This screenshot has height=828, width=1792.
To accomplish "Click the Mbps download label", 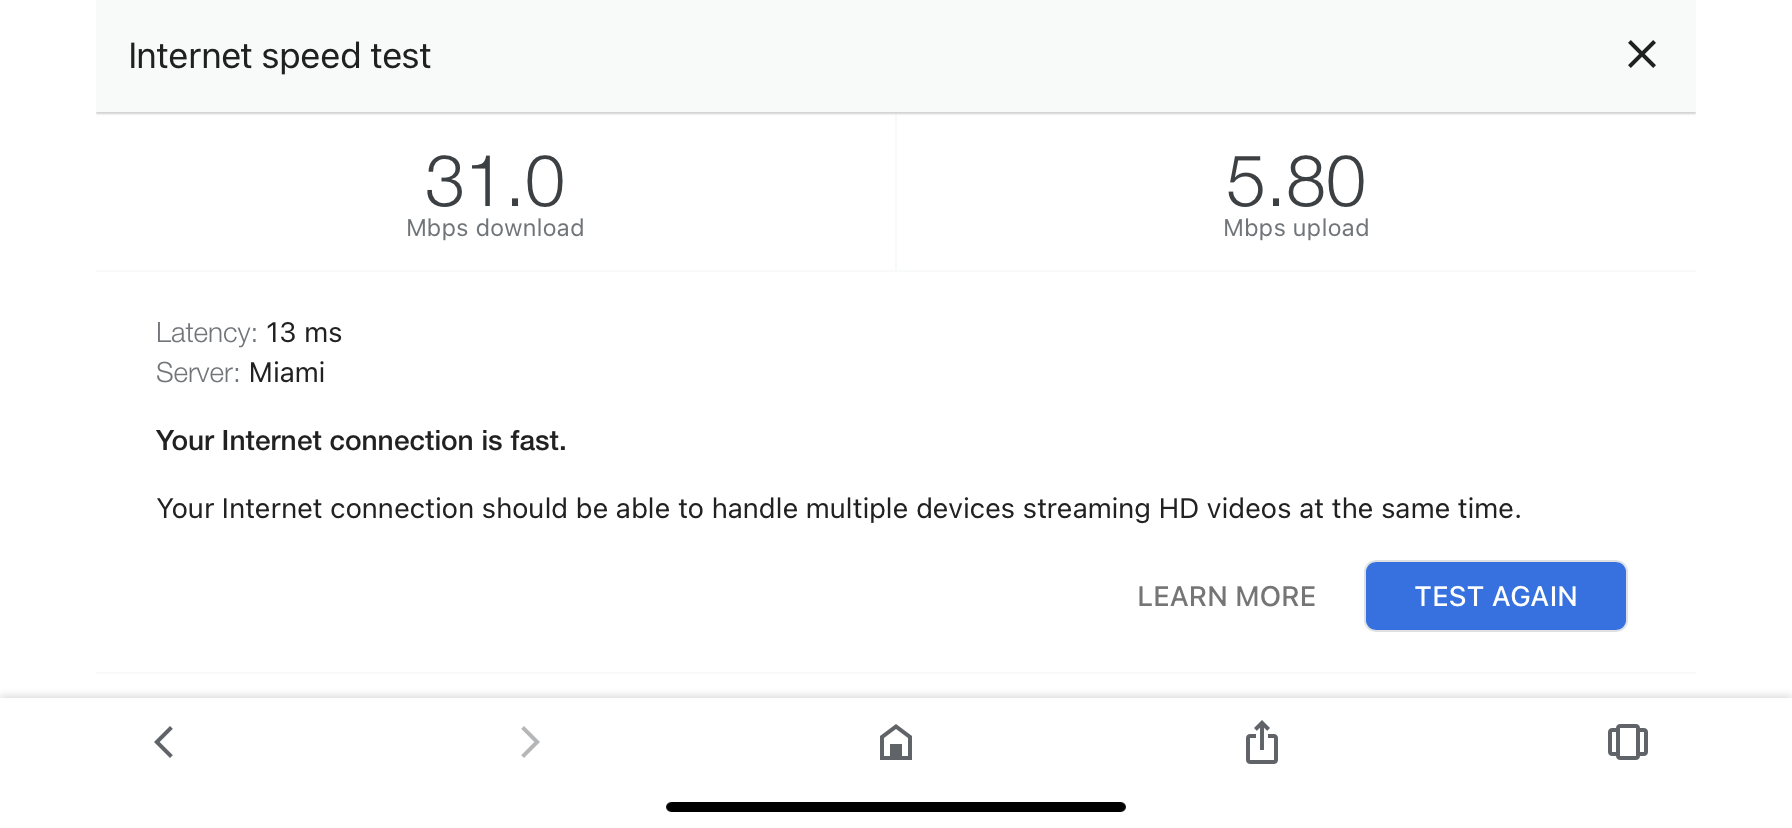I will click(x=495, y=228).
